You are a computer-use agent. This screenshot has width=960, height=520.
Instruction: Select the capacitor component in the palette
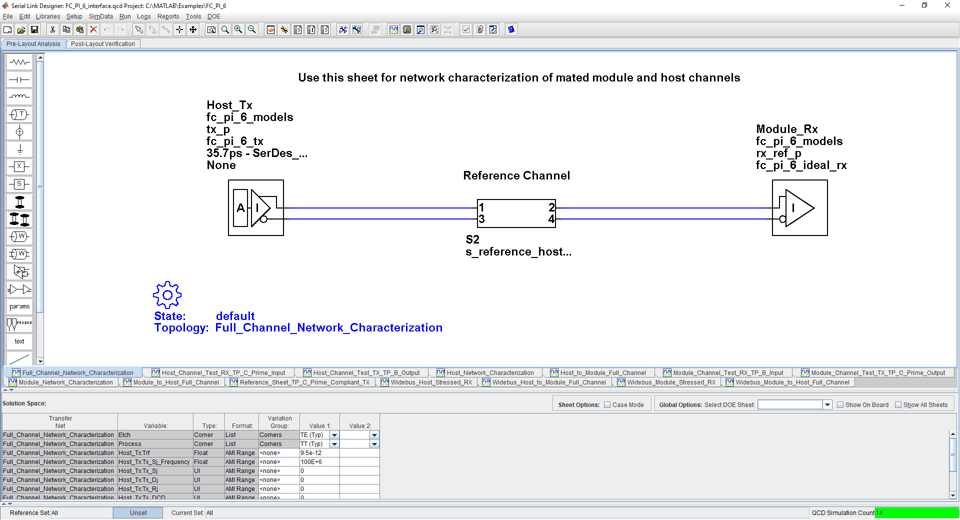point(19,79)
